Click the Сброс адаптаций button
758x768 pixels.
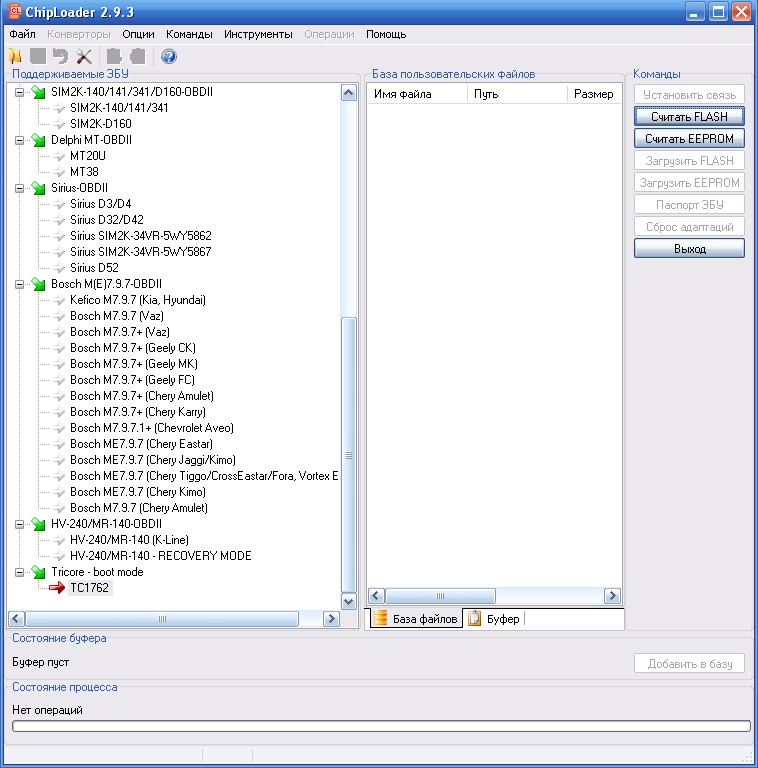pos(689,227)
